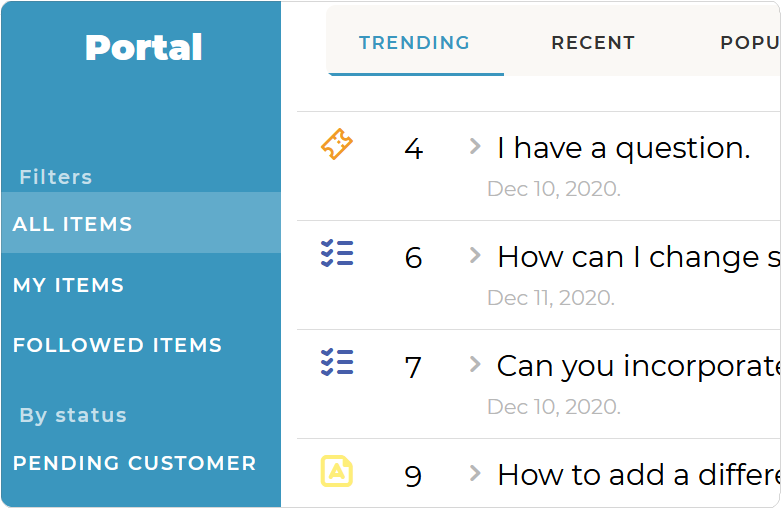Filter by Pending Customer status

(x=141, y=463)
